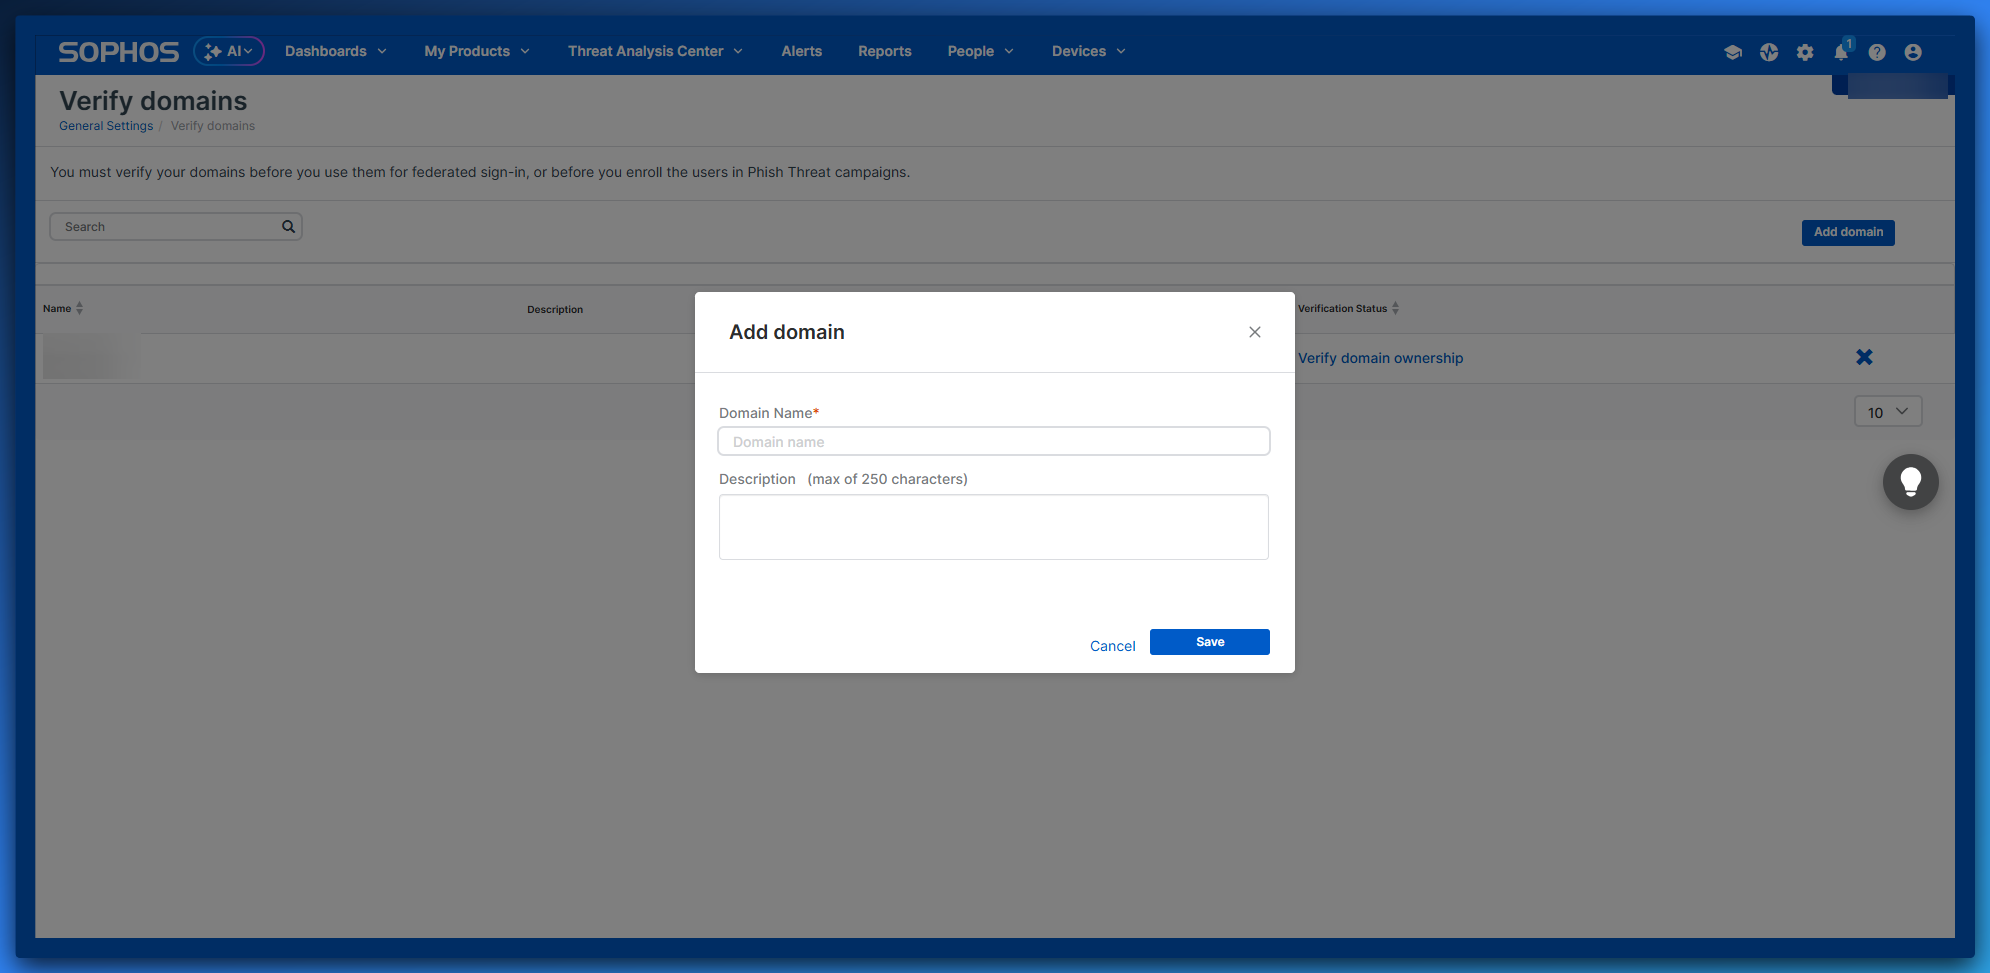Viewport: 1990px width, 973px height.
Task: Go to Alerts page
Action: coord(801,51)
